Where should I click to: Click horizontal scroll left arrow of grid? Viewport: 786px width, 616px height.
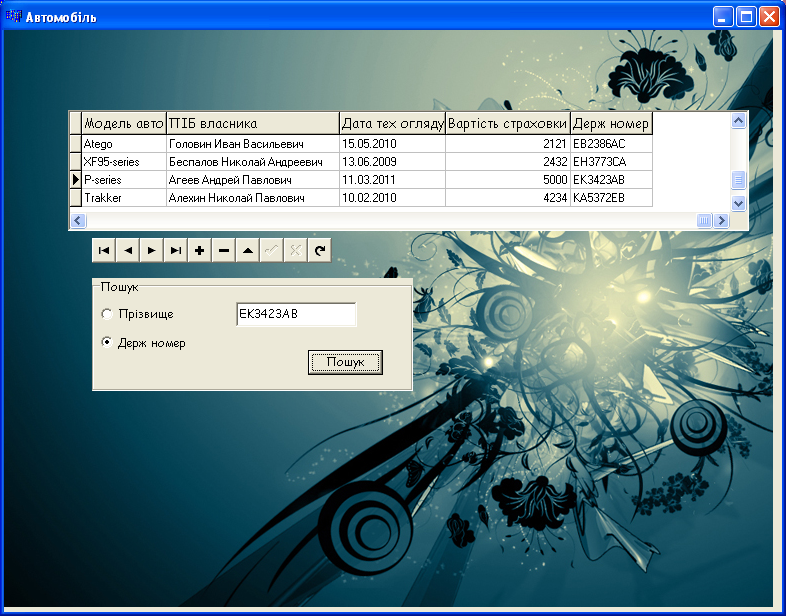(78, 220)
